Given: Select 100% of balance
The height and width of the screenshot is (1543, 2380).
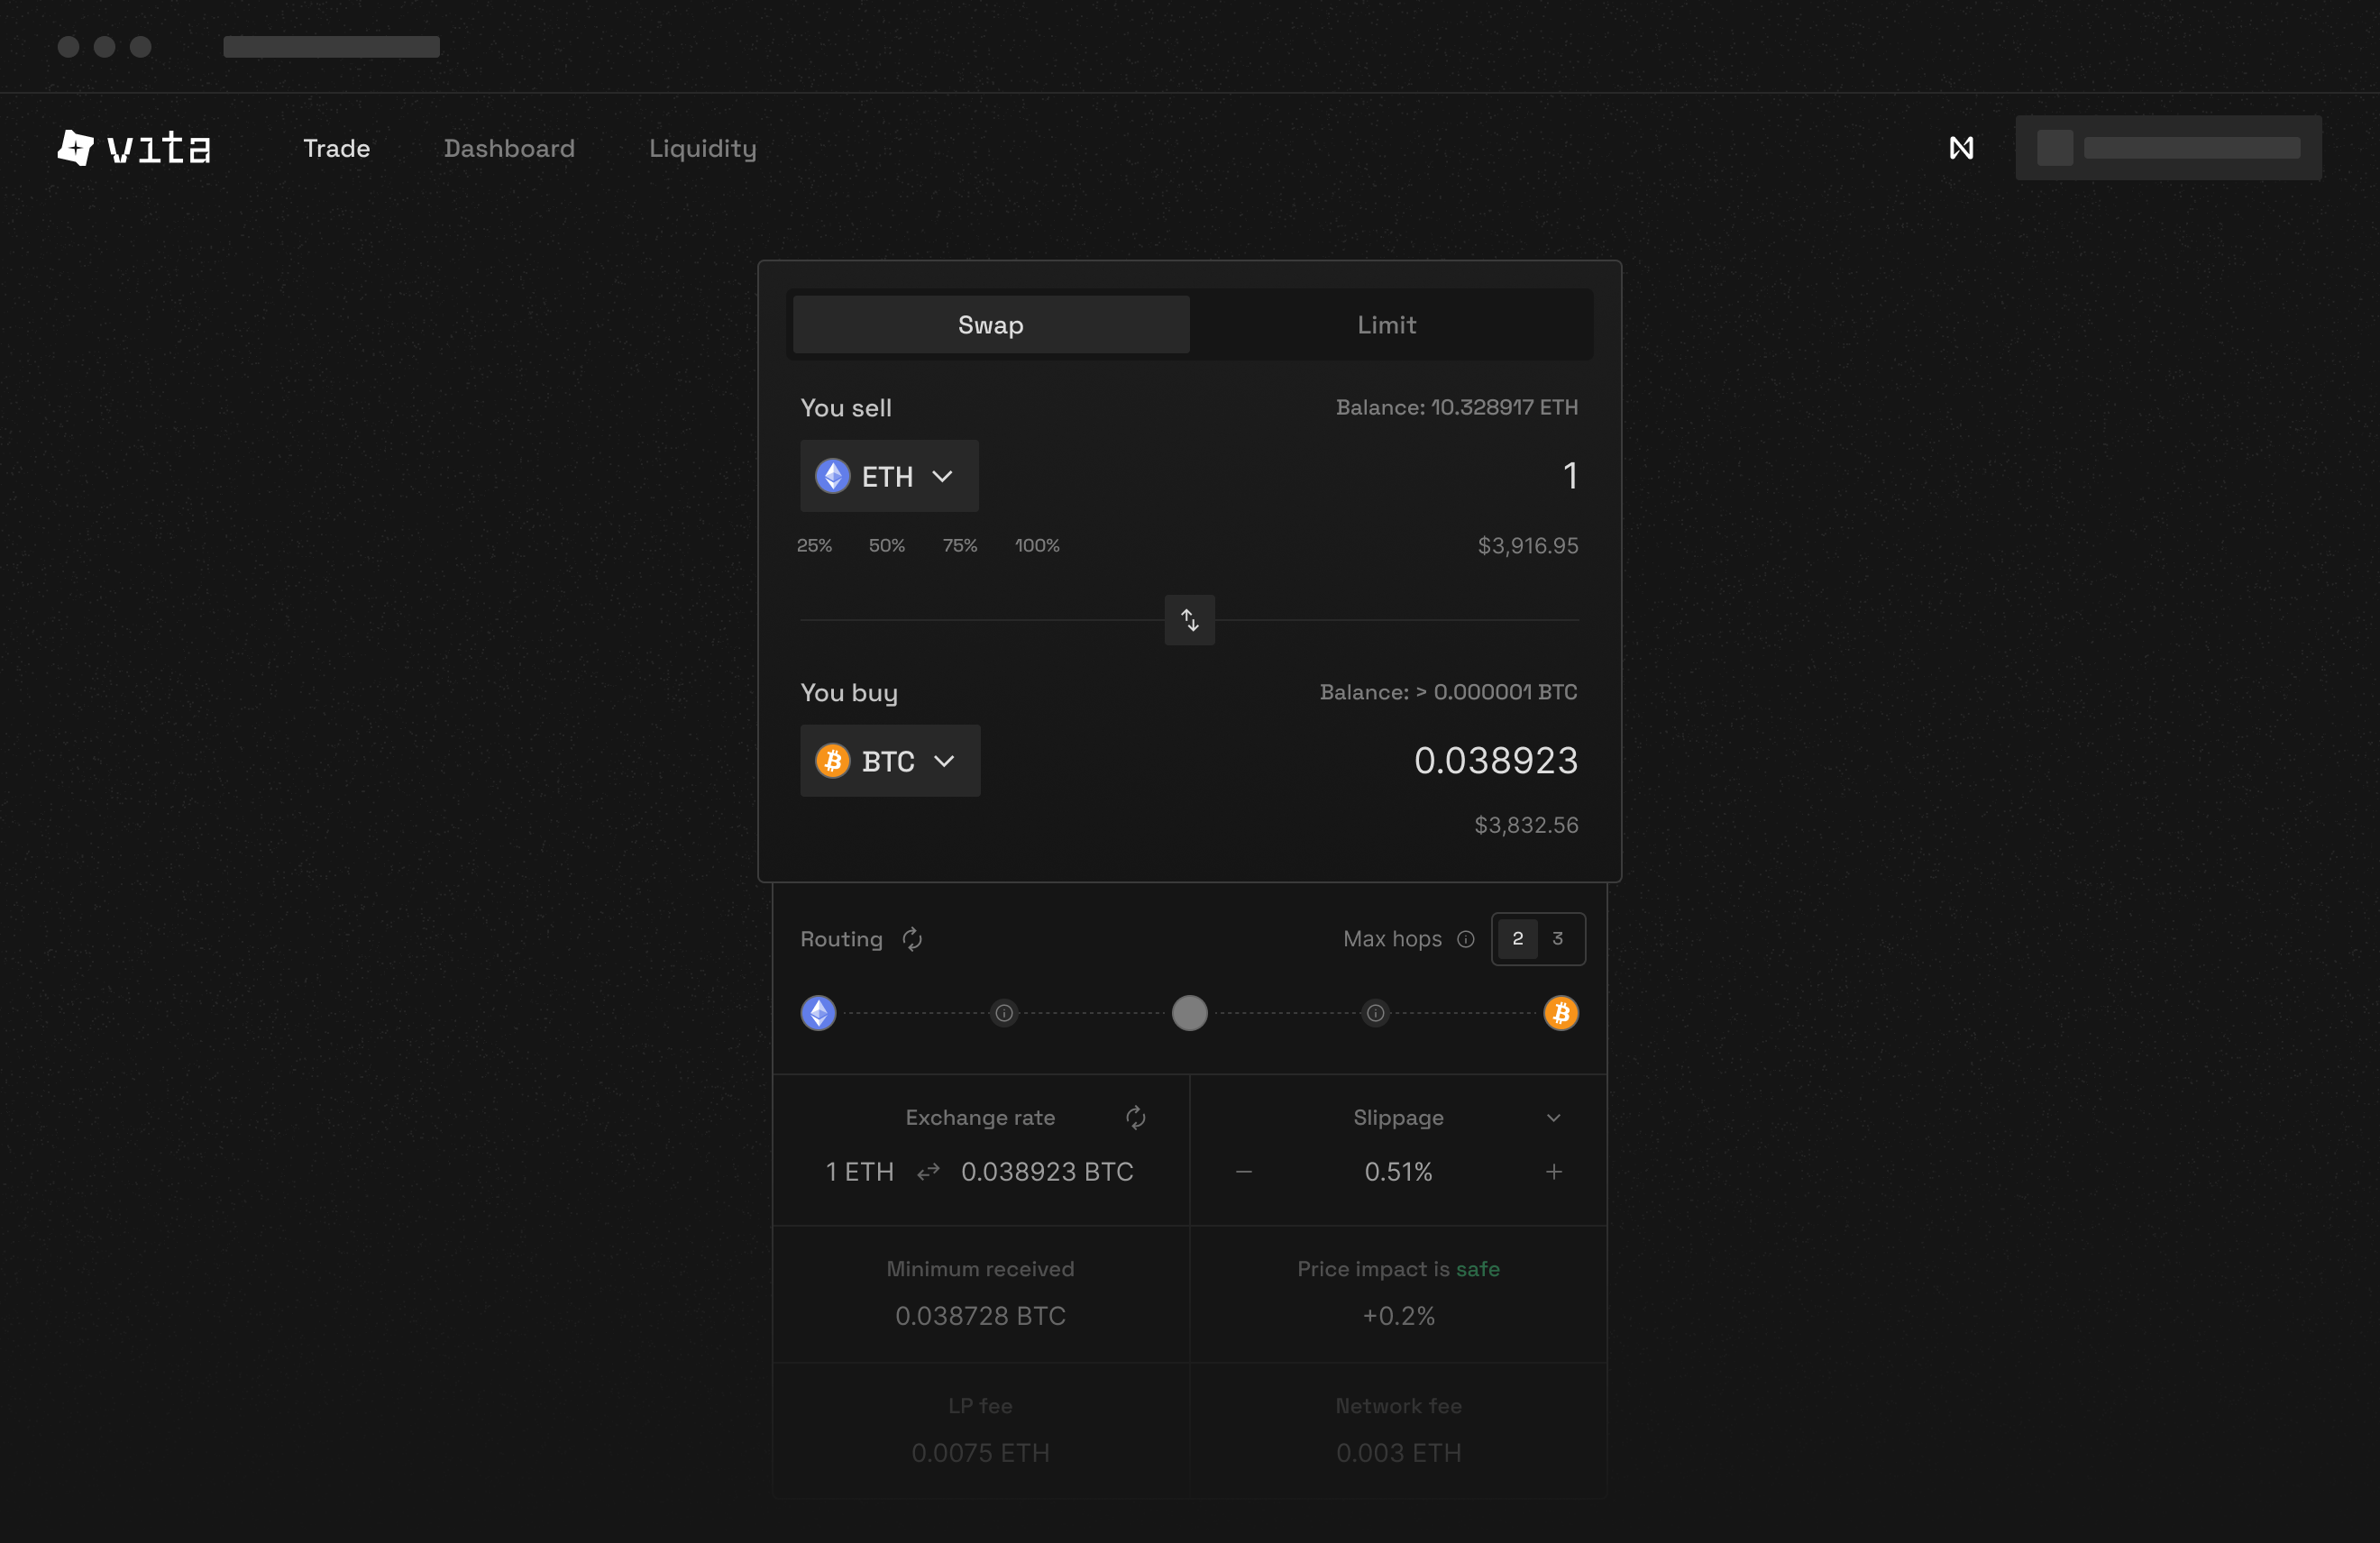Looking at the screenshot, I should tap(1037, 545).
